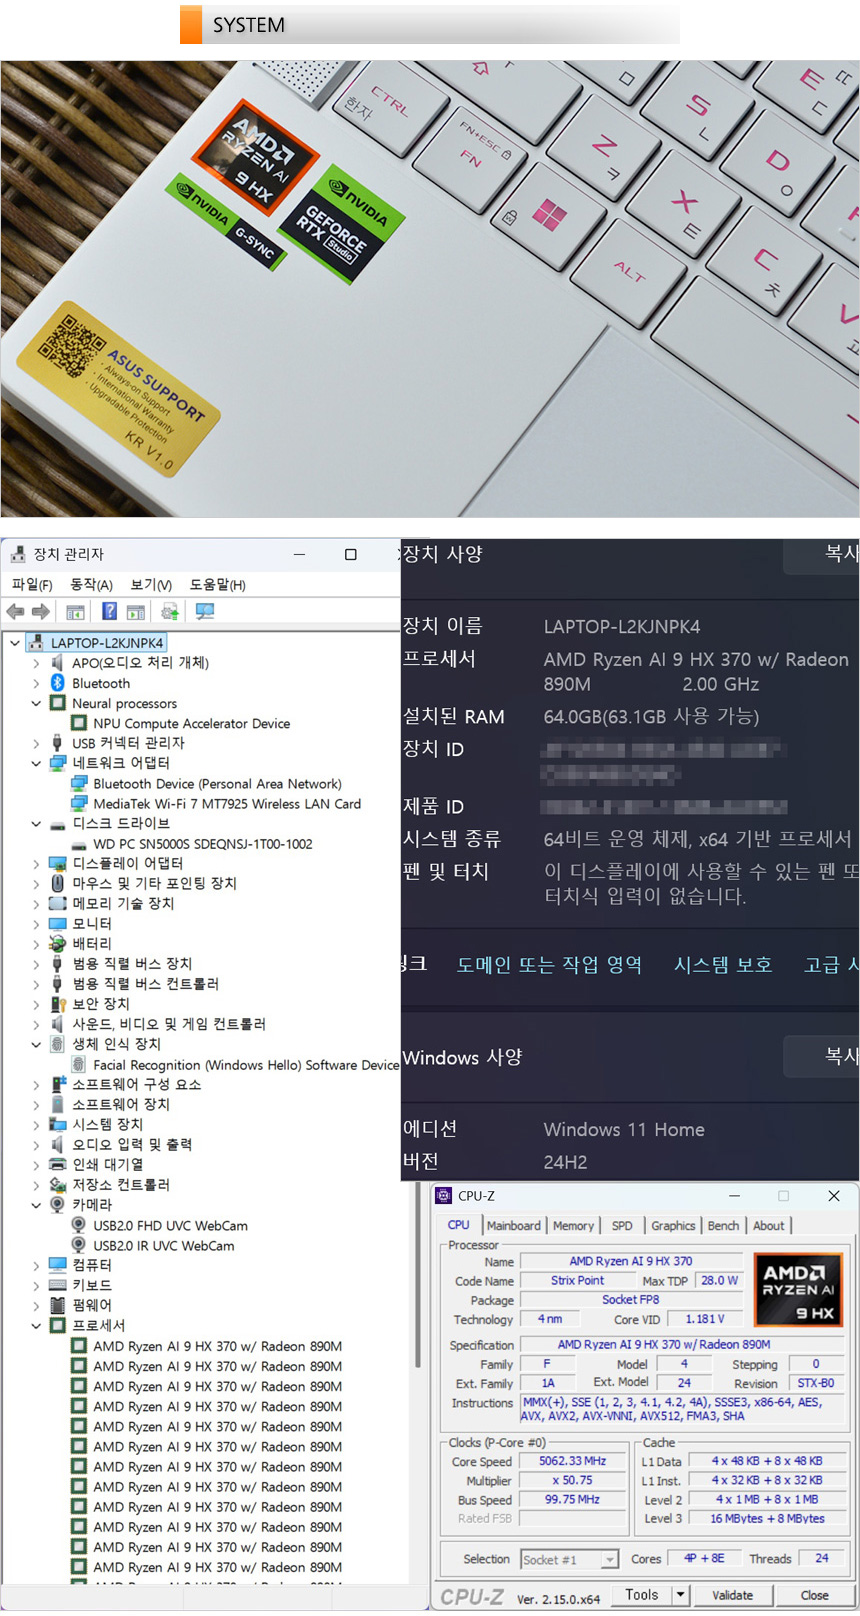
Task: Expand the 디스플레이 어댑터 category
Action: click(36, 863)
